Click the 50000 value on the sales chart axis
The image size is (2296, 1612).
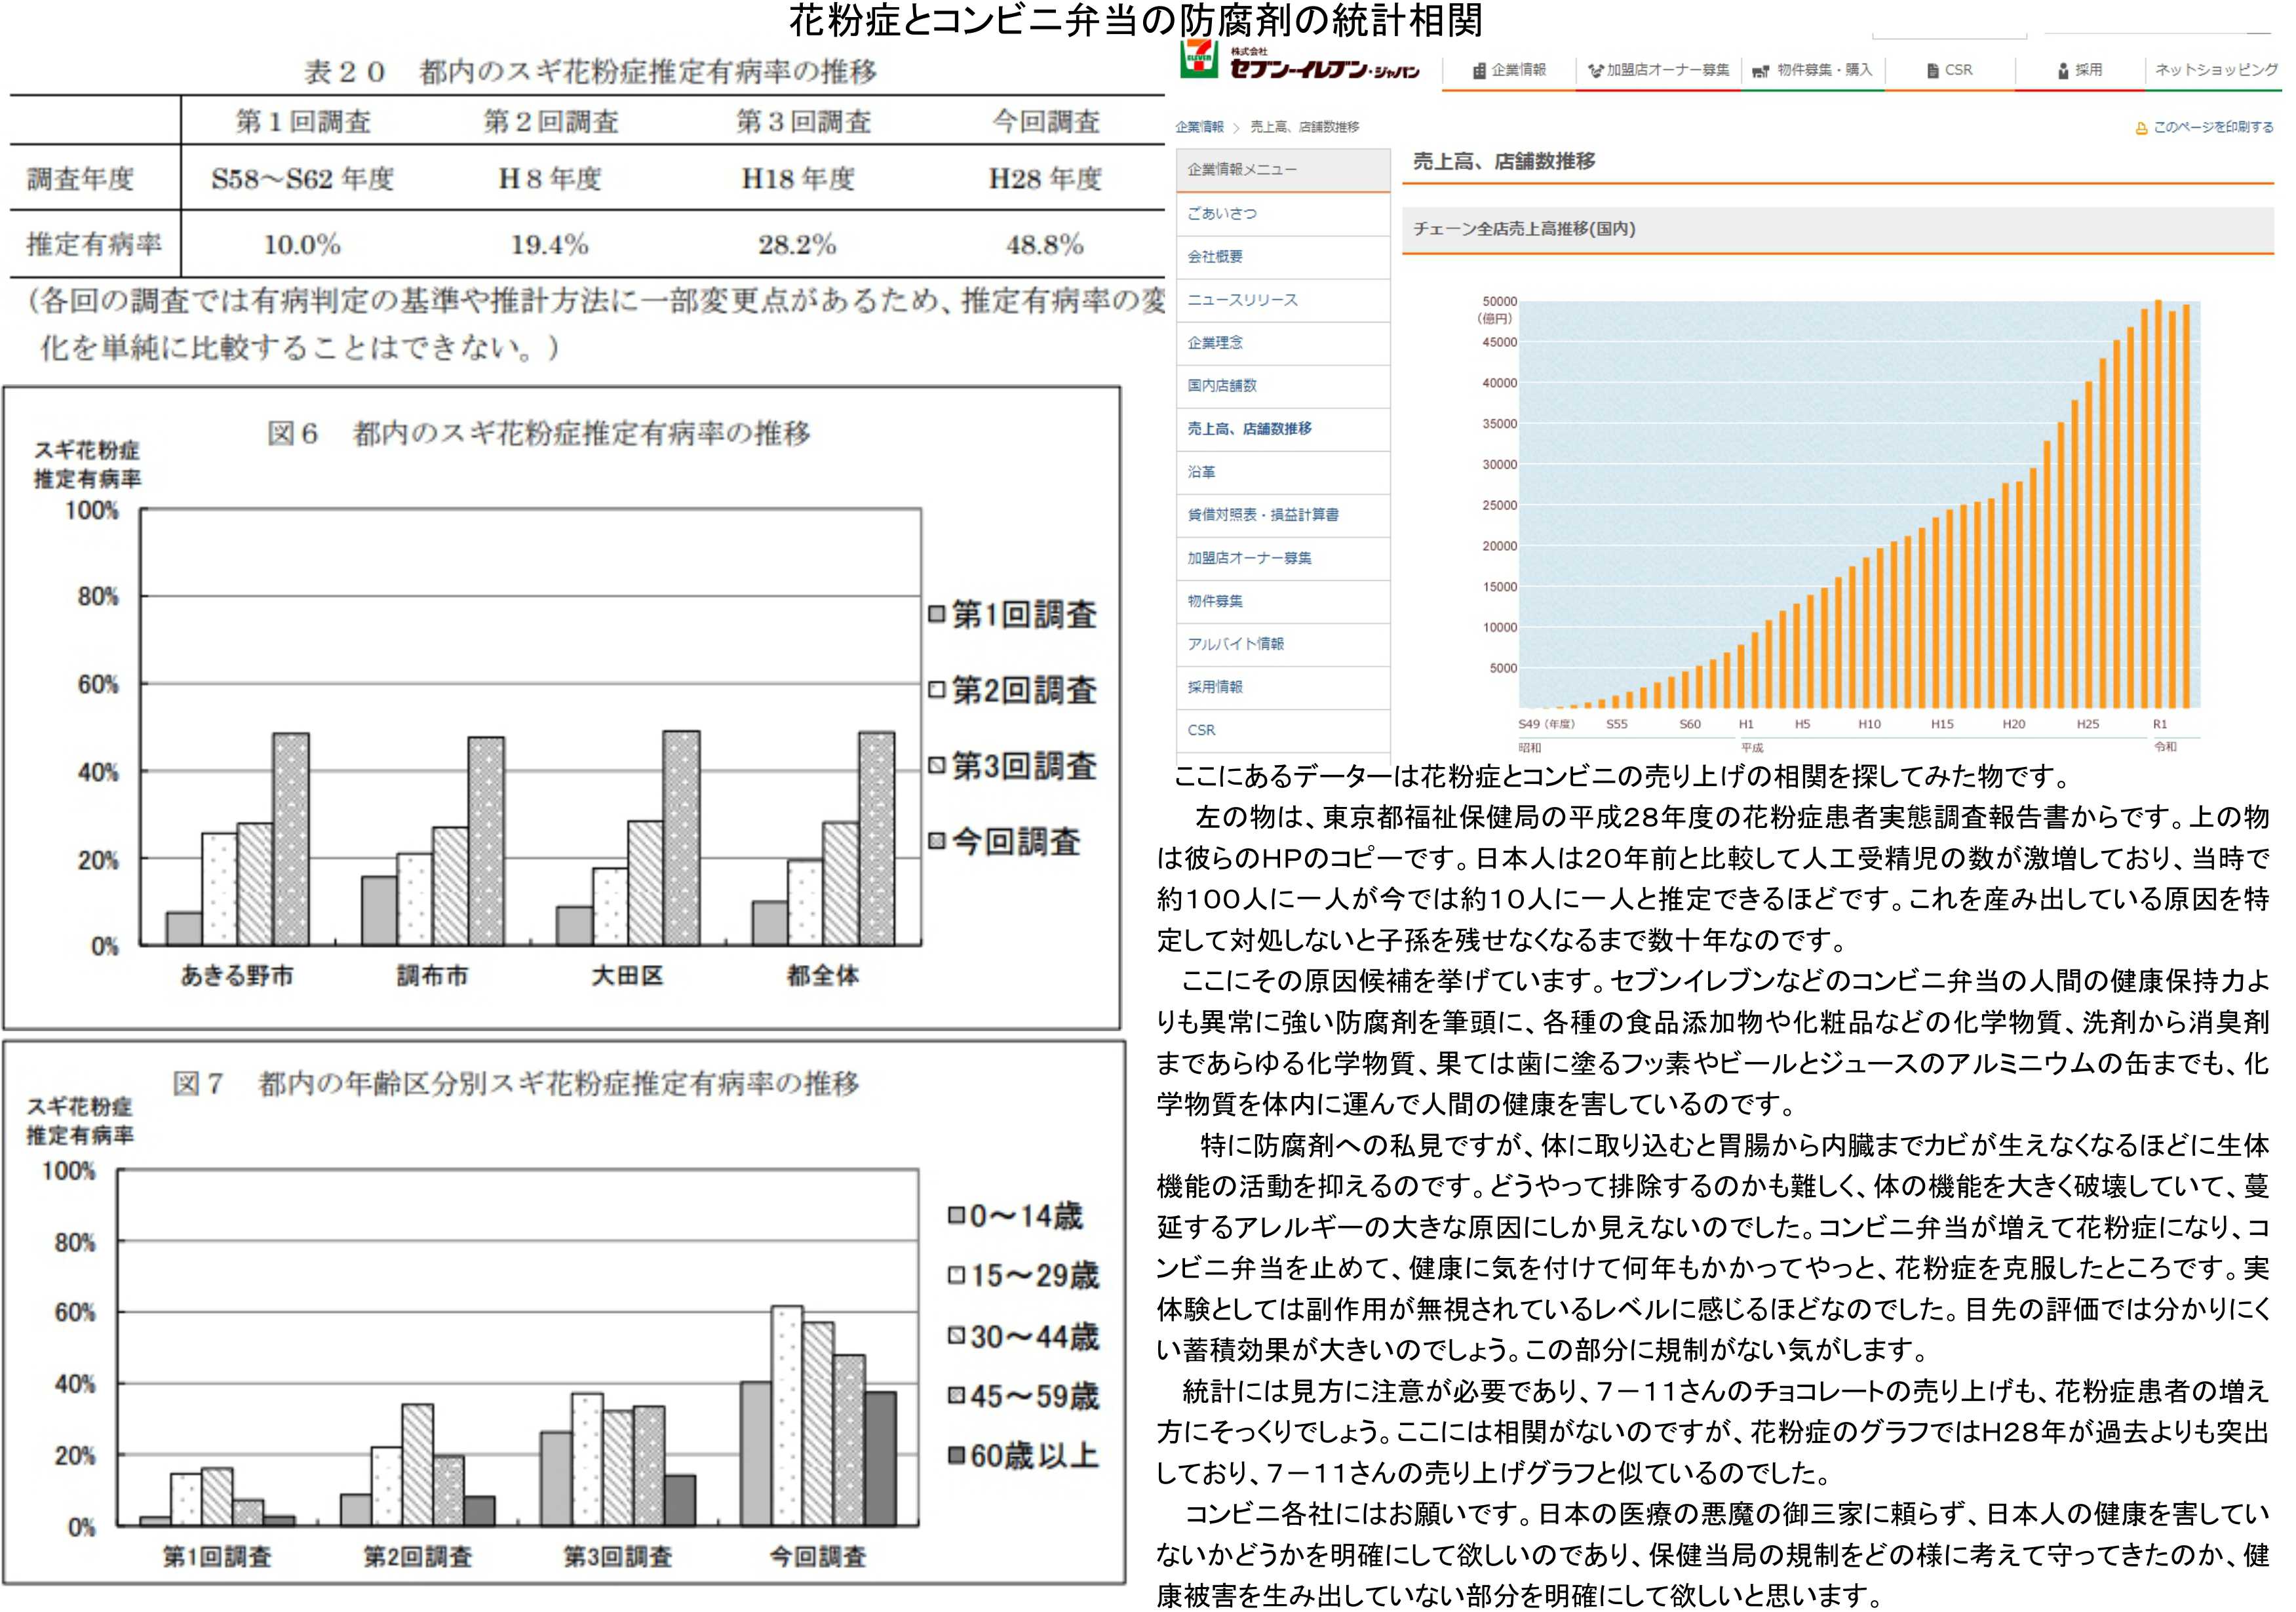[x=1499, y=301]
